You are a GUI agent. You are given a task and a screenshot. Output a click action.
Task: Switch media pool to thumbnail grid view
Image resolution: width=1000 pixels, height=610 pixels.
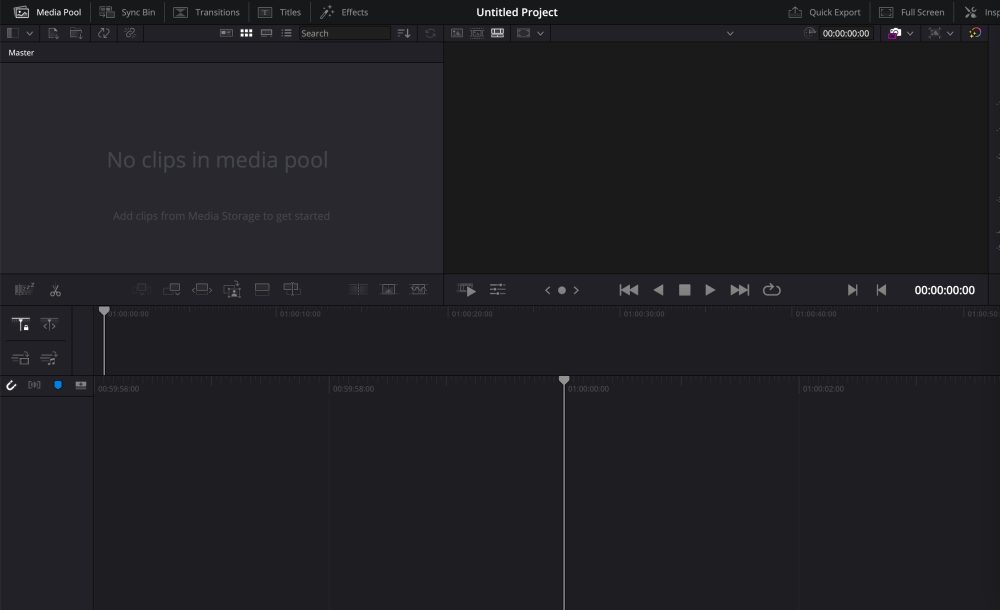[246, 33]
